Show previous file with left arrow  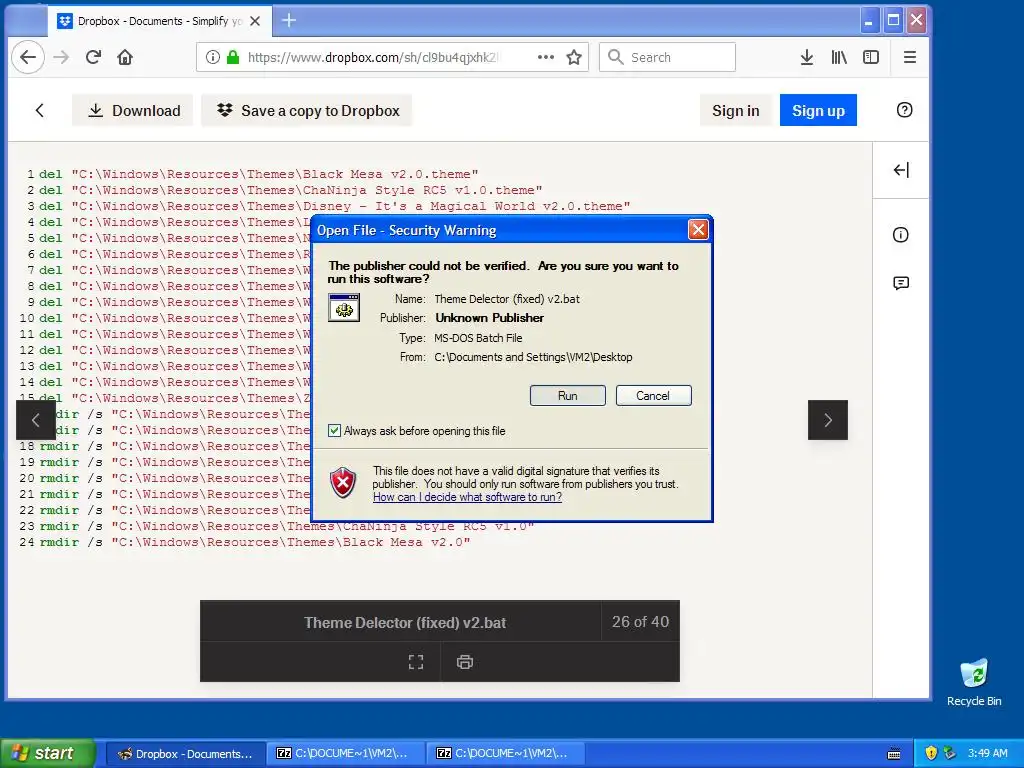[x=36, y=420]
